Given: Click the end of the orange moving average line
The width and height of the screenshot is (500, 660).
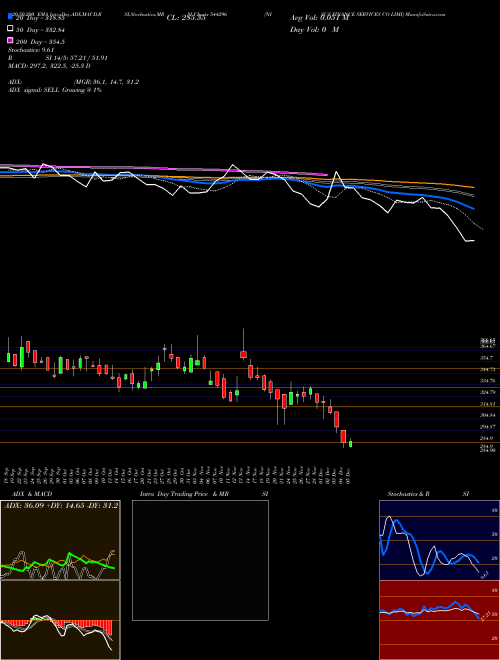Looking at the screenshot, I should 473,187.
